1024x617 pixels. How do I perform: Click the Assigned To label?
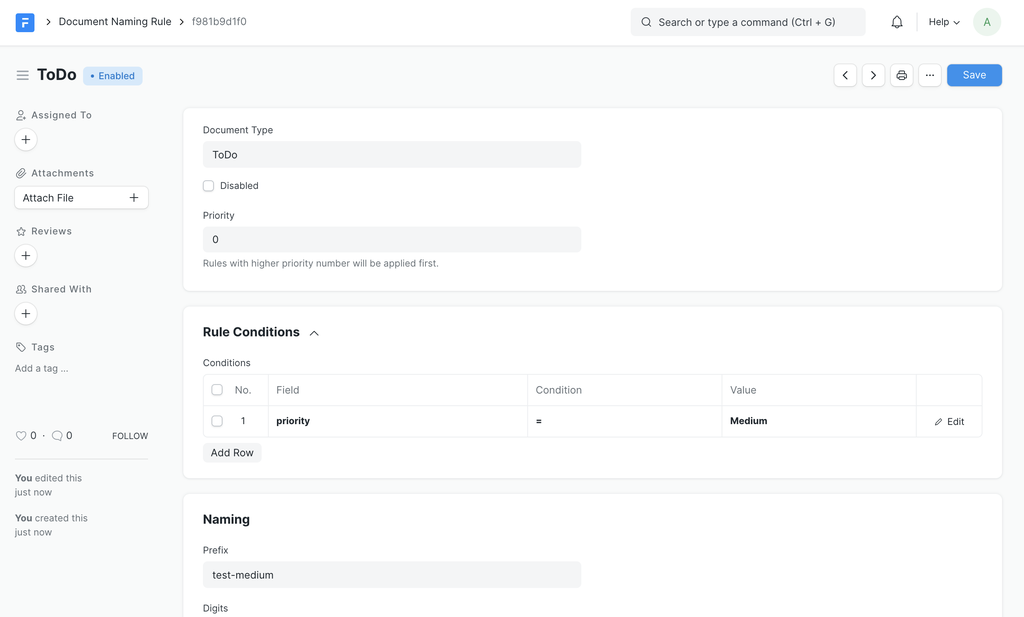[x=61, y=115]
